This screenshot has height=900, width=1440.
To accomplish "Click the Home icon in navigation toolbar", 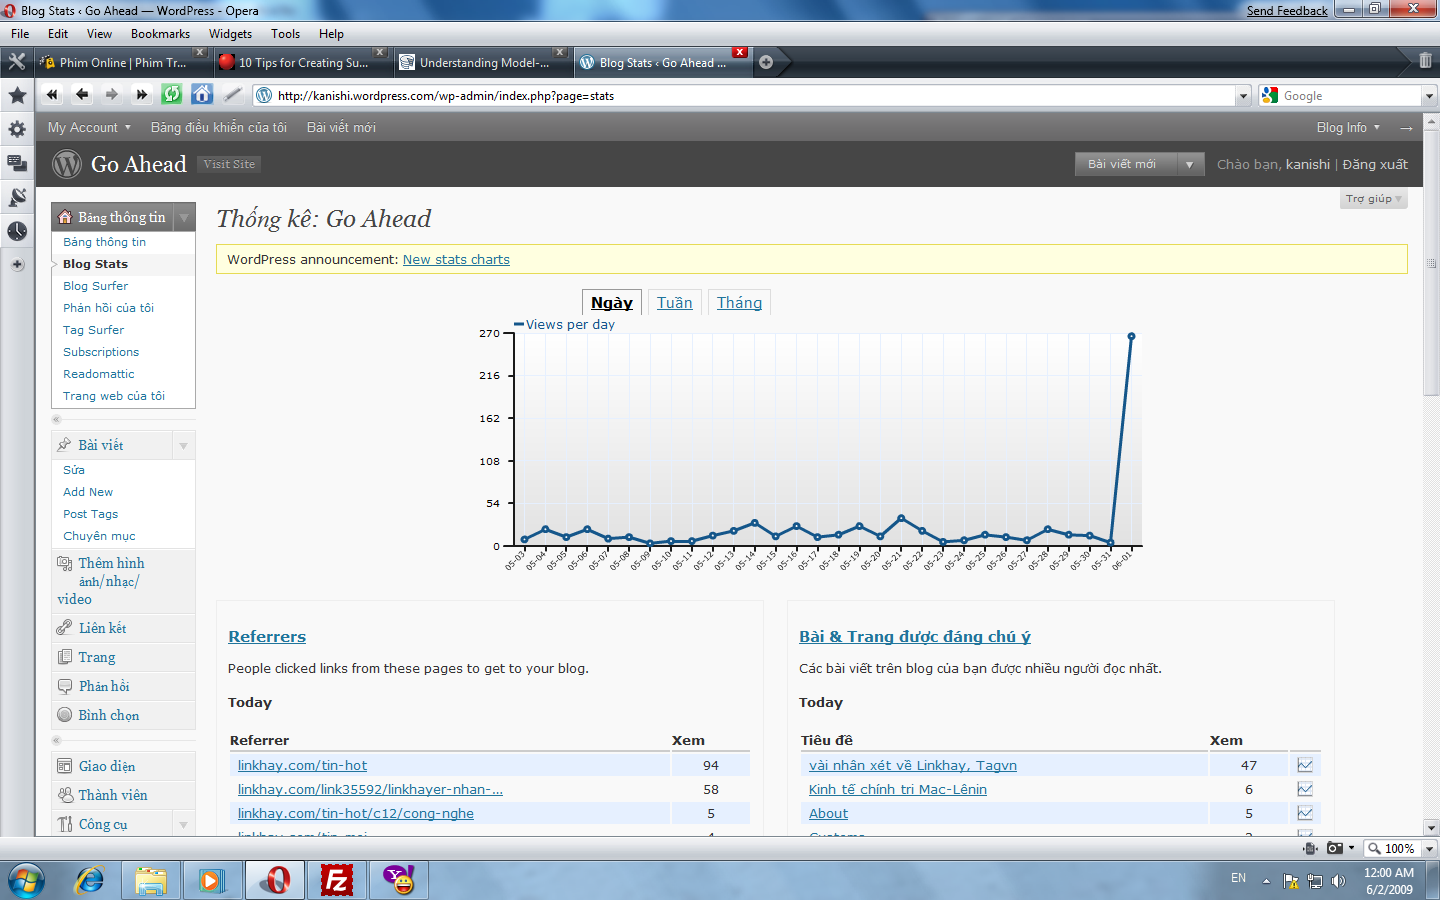I will [202, 95].
